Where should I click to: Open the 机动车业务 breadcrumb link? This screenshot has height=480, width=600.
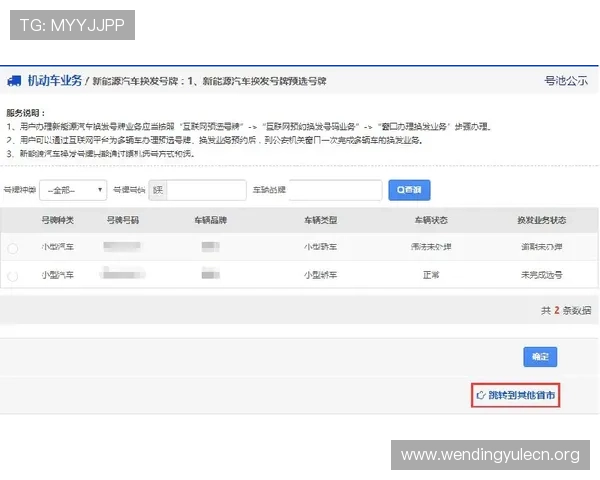(x=55, y=81)
